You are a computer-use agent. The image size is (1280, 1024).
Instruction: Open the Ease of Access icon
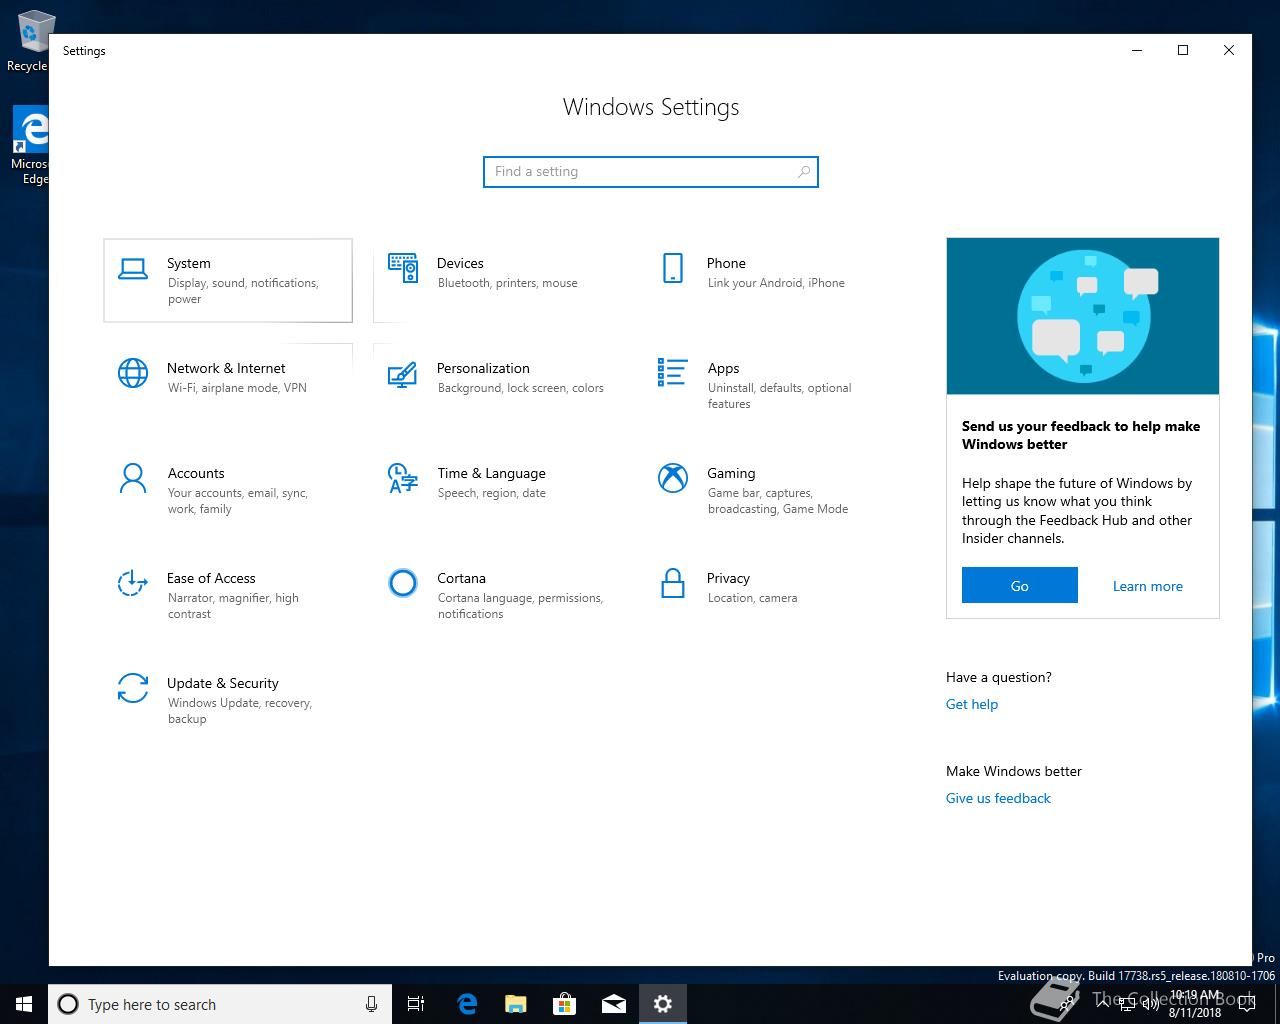[x=133, y=583]
